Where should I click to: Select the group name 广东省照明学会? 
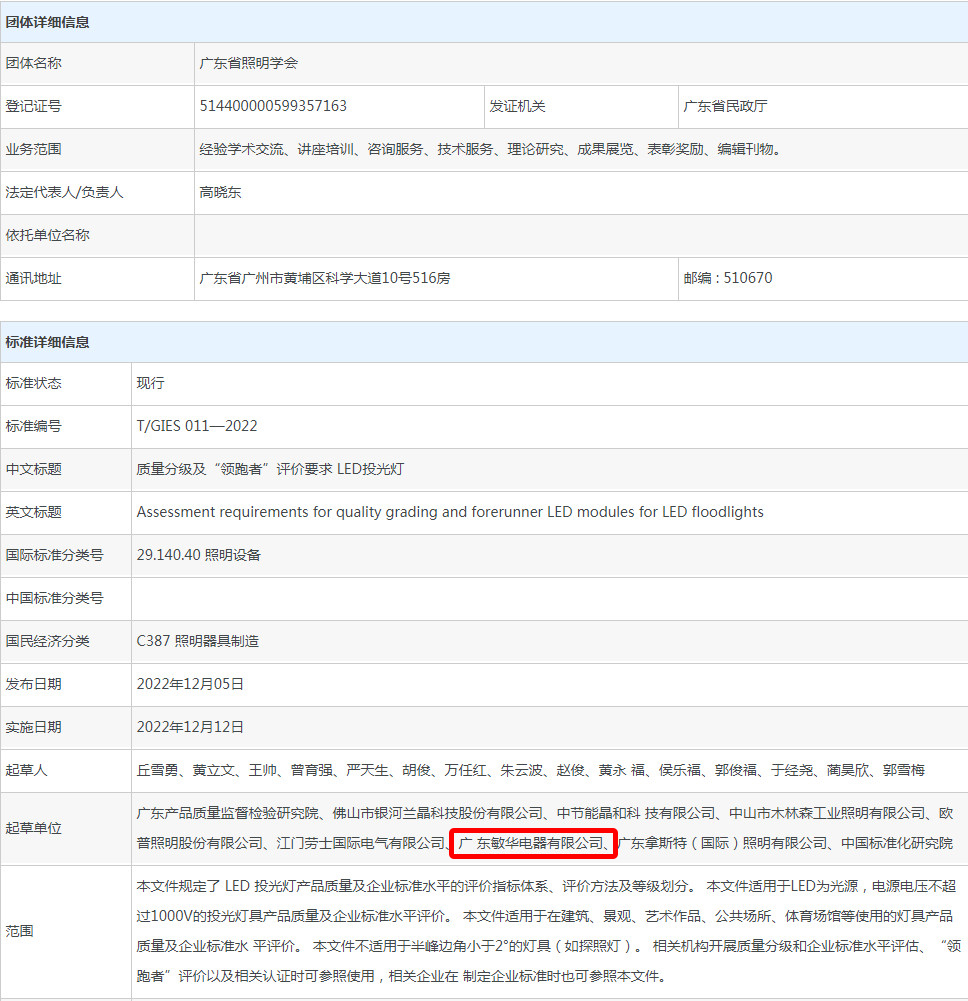click(x=248, y=63)
